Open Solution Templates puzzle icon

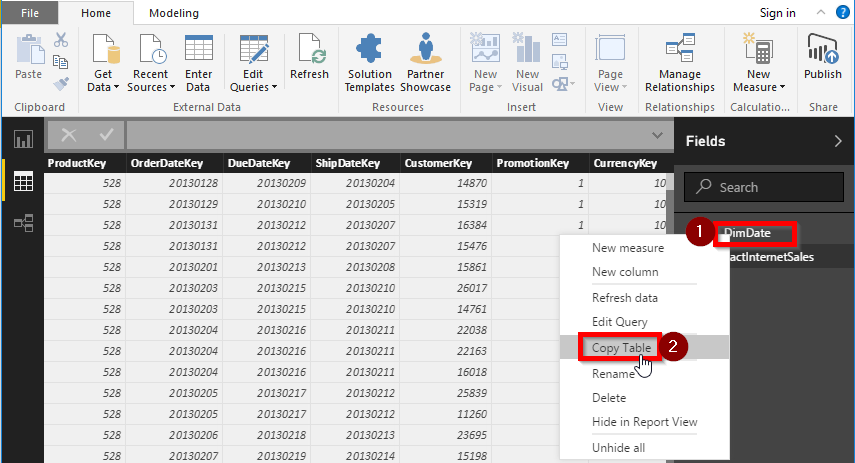pyautogui.click(x=369, y=48)
